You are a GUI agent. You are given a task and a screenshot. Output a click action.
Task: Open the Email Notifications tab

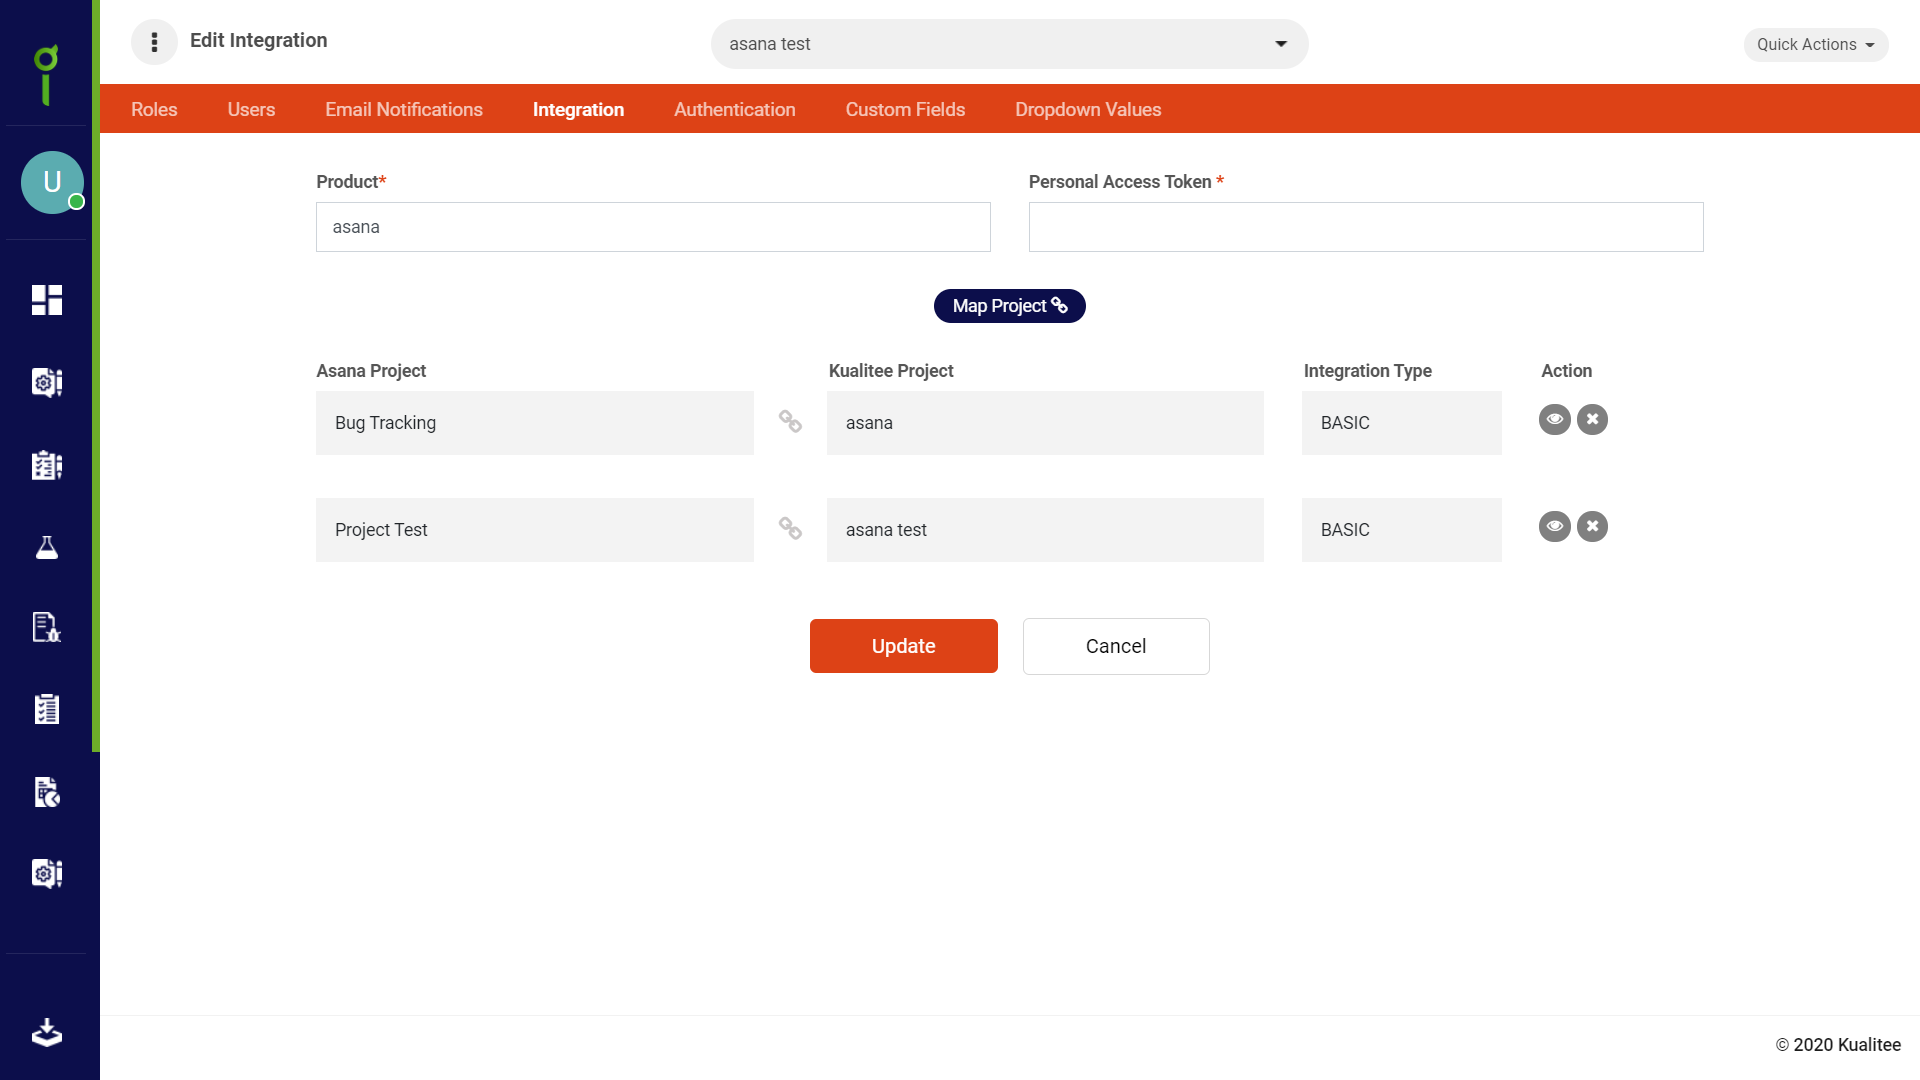pos(404,109)
